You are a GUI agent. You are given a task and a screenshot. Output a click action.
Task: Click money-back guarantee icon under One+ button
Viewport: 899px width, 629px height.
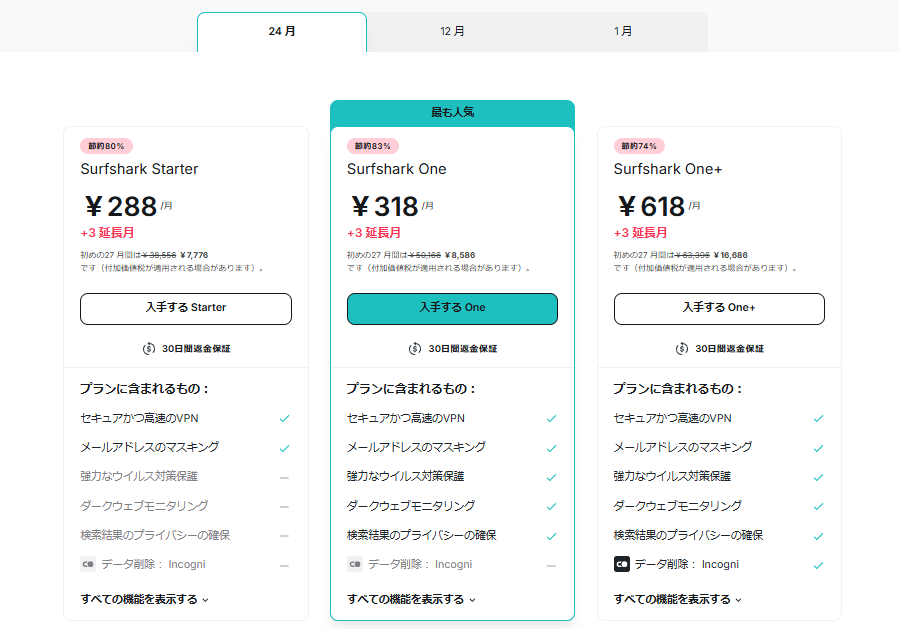682,349
